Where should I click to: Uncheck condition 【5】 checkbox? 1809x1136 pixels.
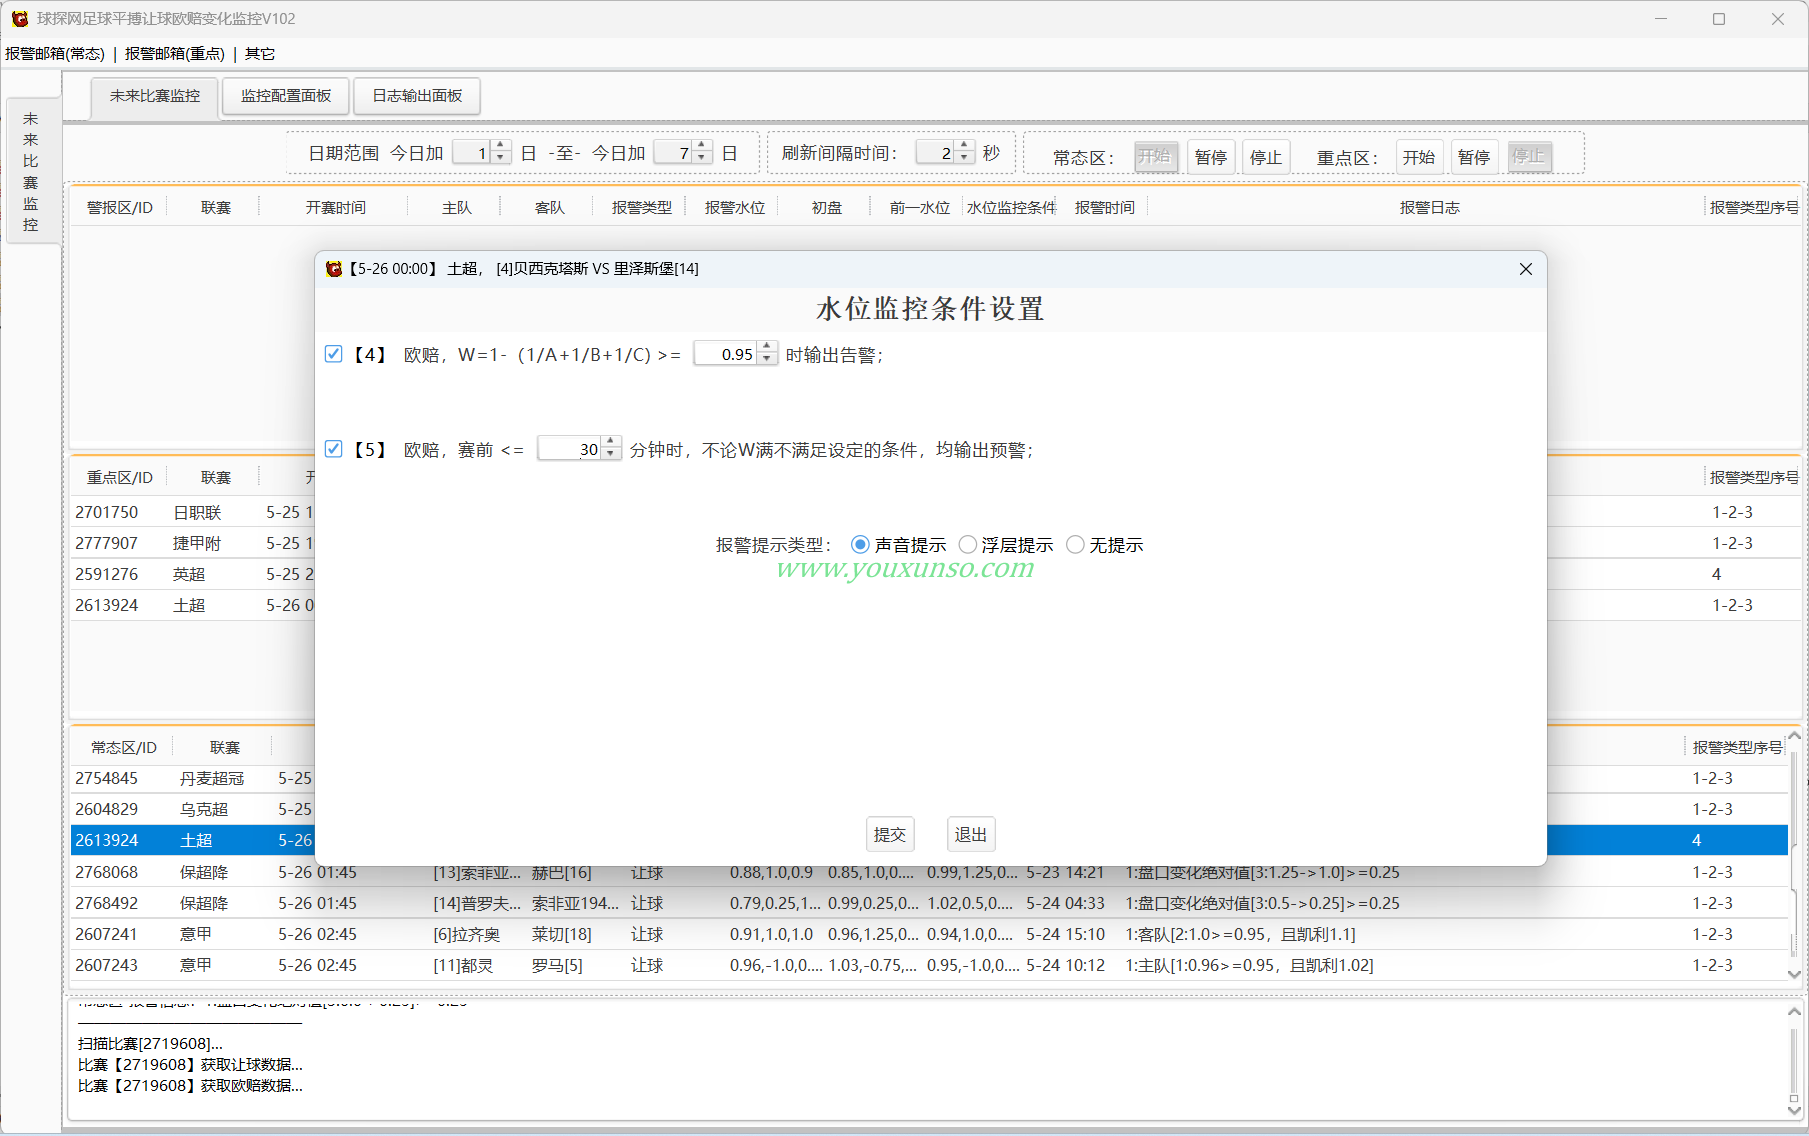(x=334, y=449)
